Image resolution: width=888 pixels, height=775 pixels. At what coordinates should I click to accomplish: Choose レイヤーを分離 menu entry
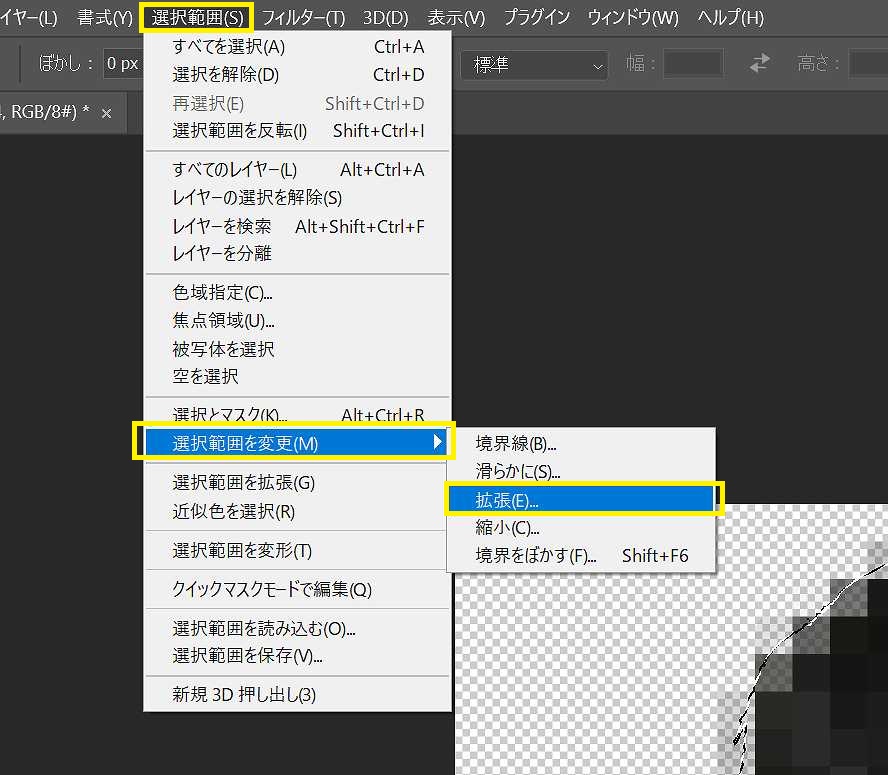pos(298,253)
